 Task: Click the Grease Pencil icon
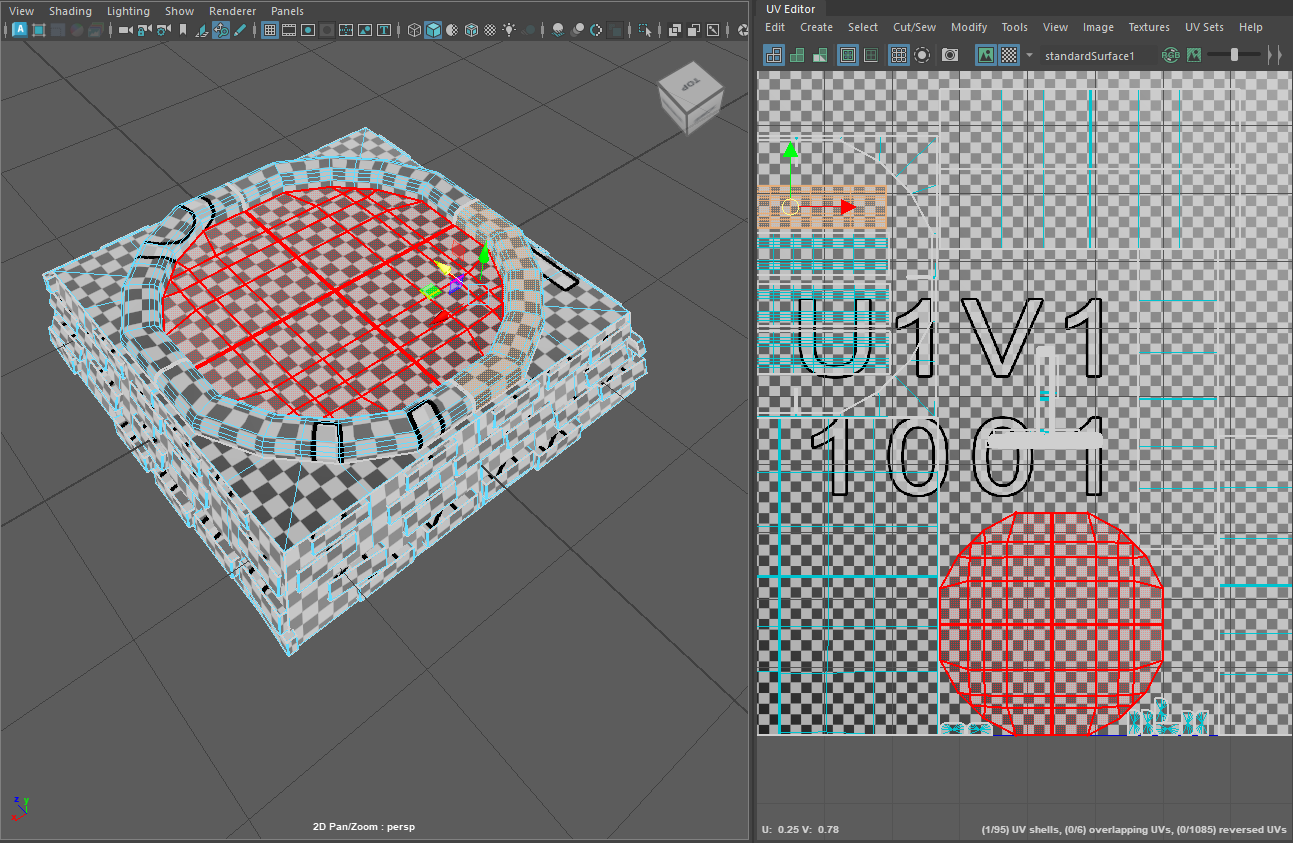pyautogui.click(x=238, y=30)
